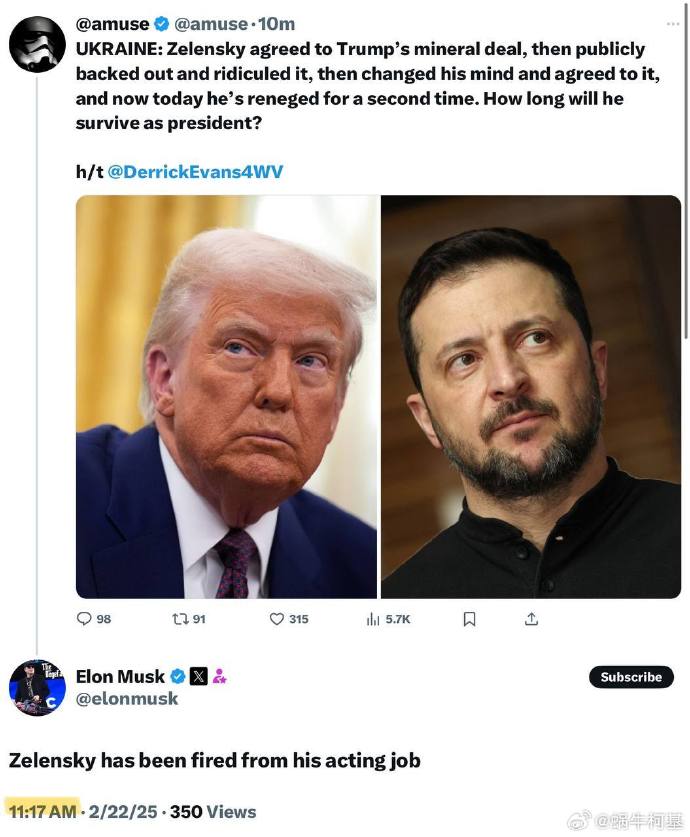Open the @DerrickEvans4WV mention link
The height and width of the screenshot is (837, 690).
point(195,171)
